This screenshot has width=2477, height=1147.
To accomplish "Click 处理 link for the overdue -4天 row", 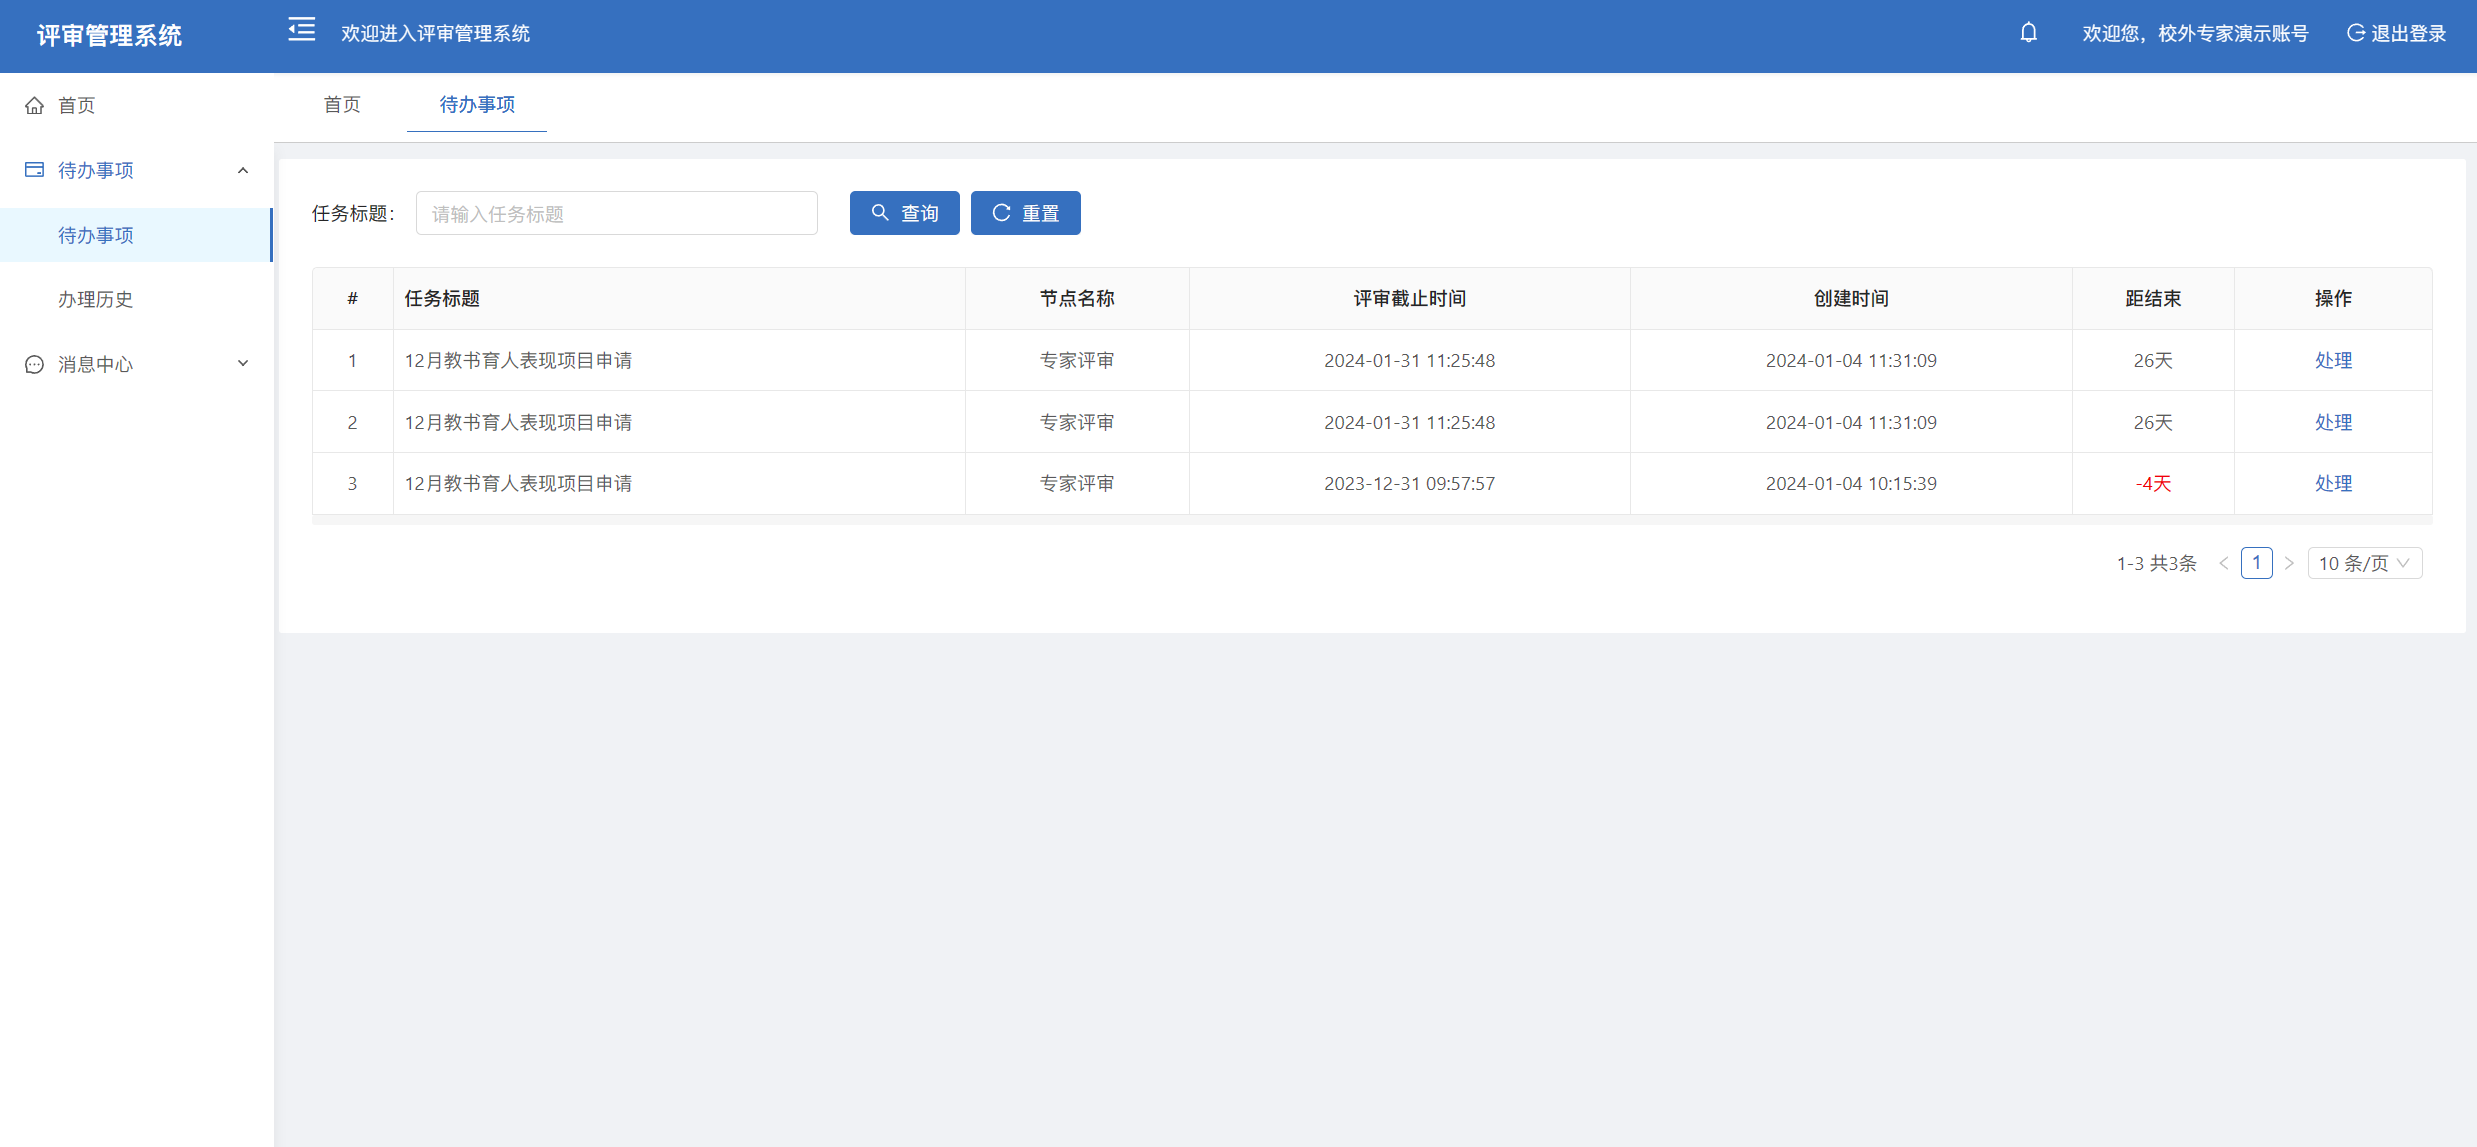I will tap(2332, 483).
